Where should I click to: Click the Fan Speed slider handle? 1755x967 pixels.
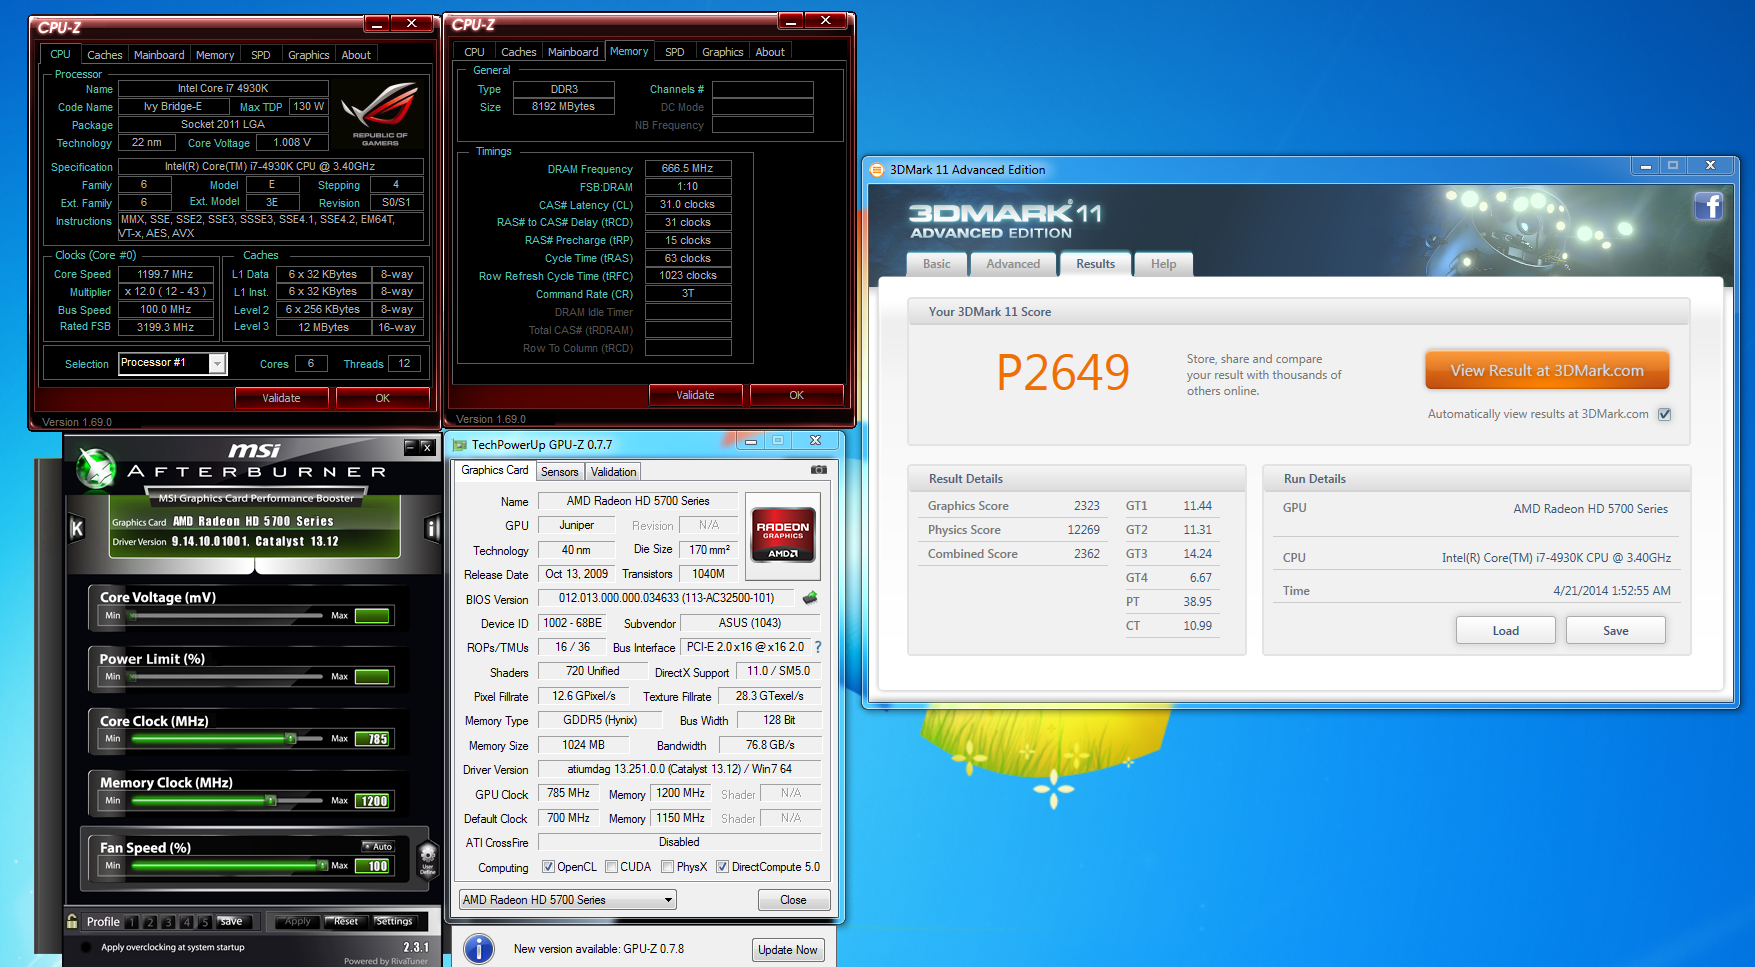pyautogui.click(x=322, y=866)
